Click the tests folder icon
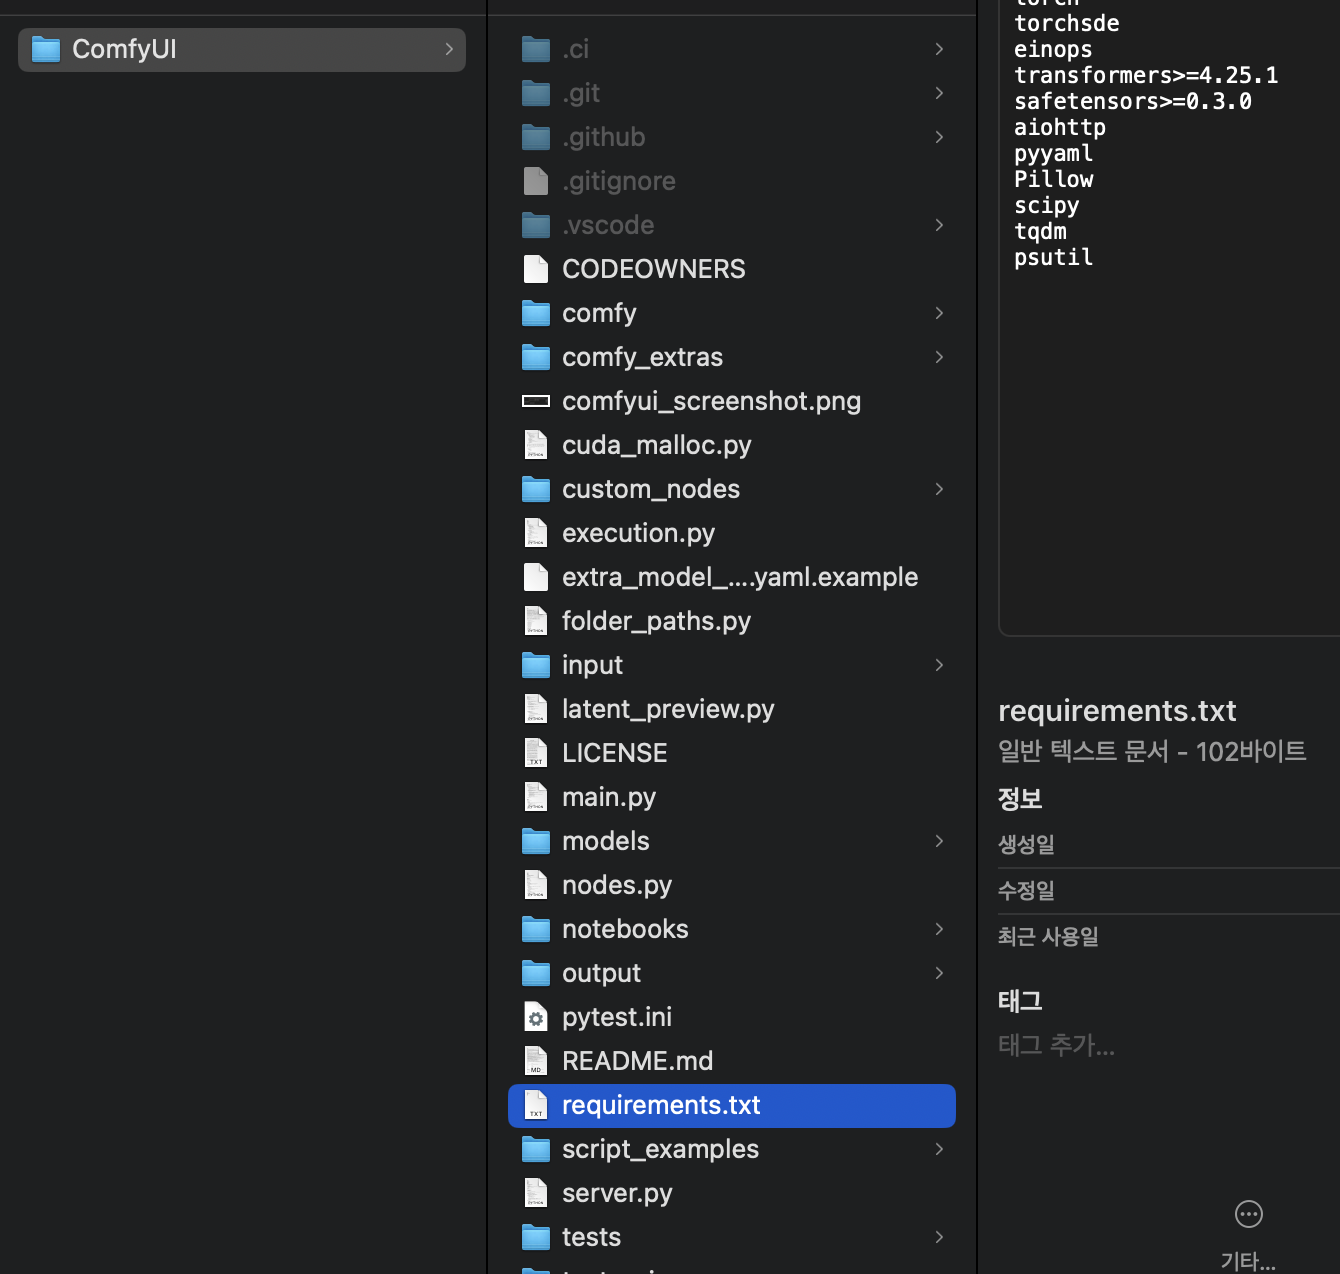 536,1237
